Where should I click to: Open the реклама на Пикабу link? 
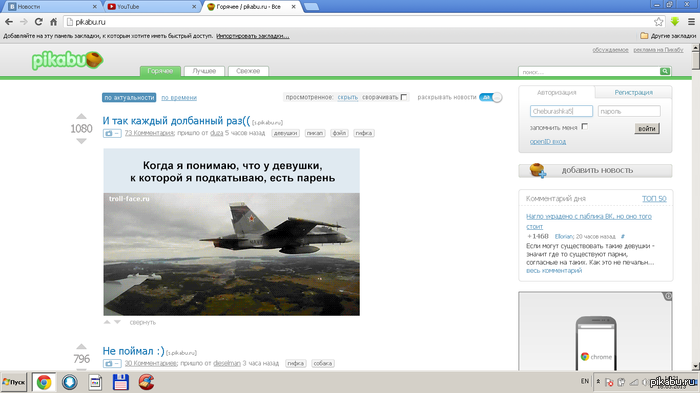coord(658,50)
